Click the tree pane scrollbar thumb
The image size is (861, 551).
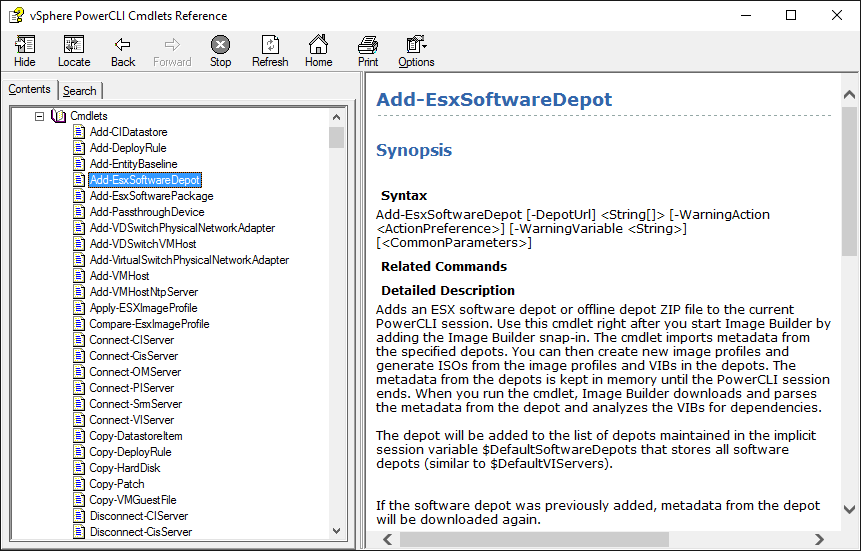[x=337, y=137]
